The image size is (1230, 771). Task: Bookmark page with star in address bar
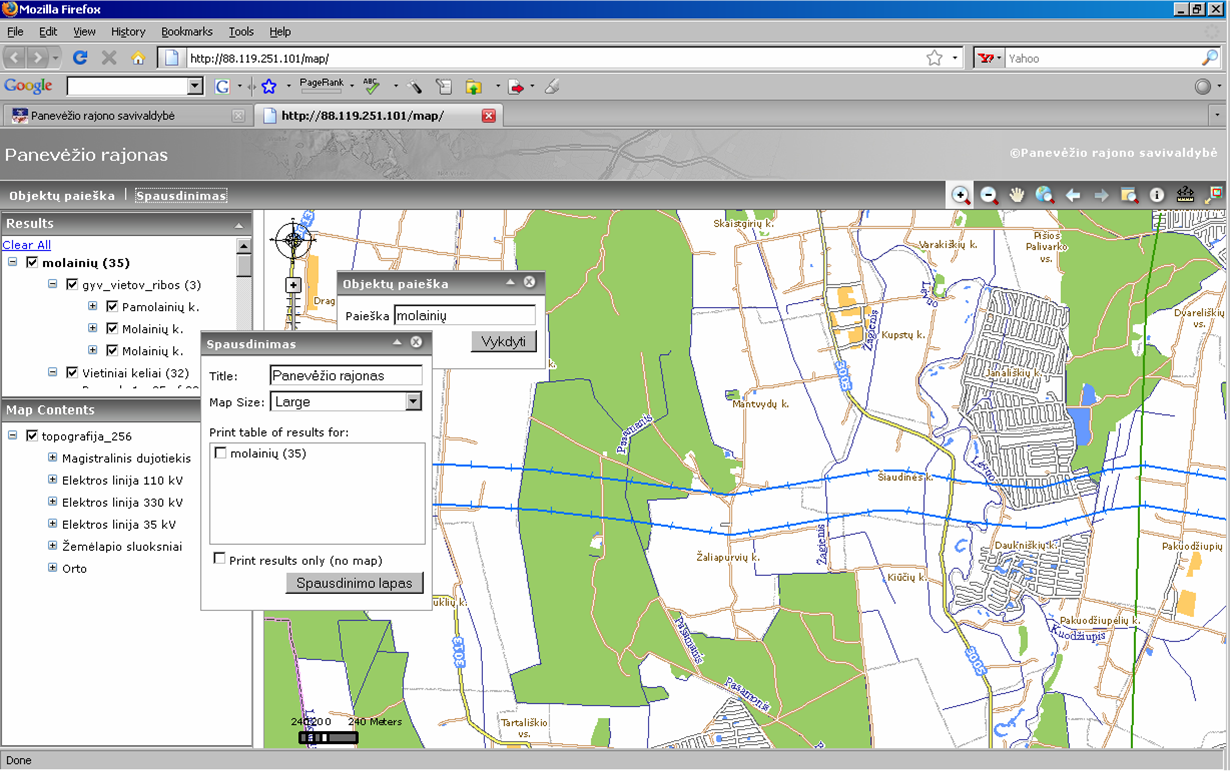(934, 58)
